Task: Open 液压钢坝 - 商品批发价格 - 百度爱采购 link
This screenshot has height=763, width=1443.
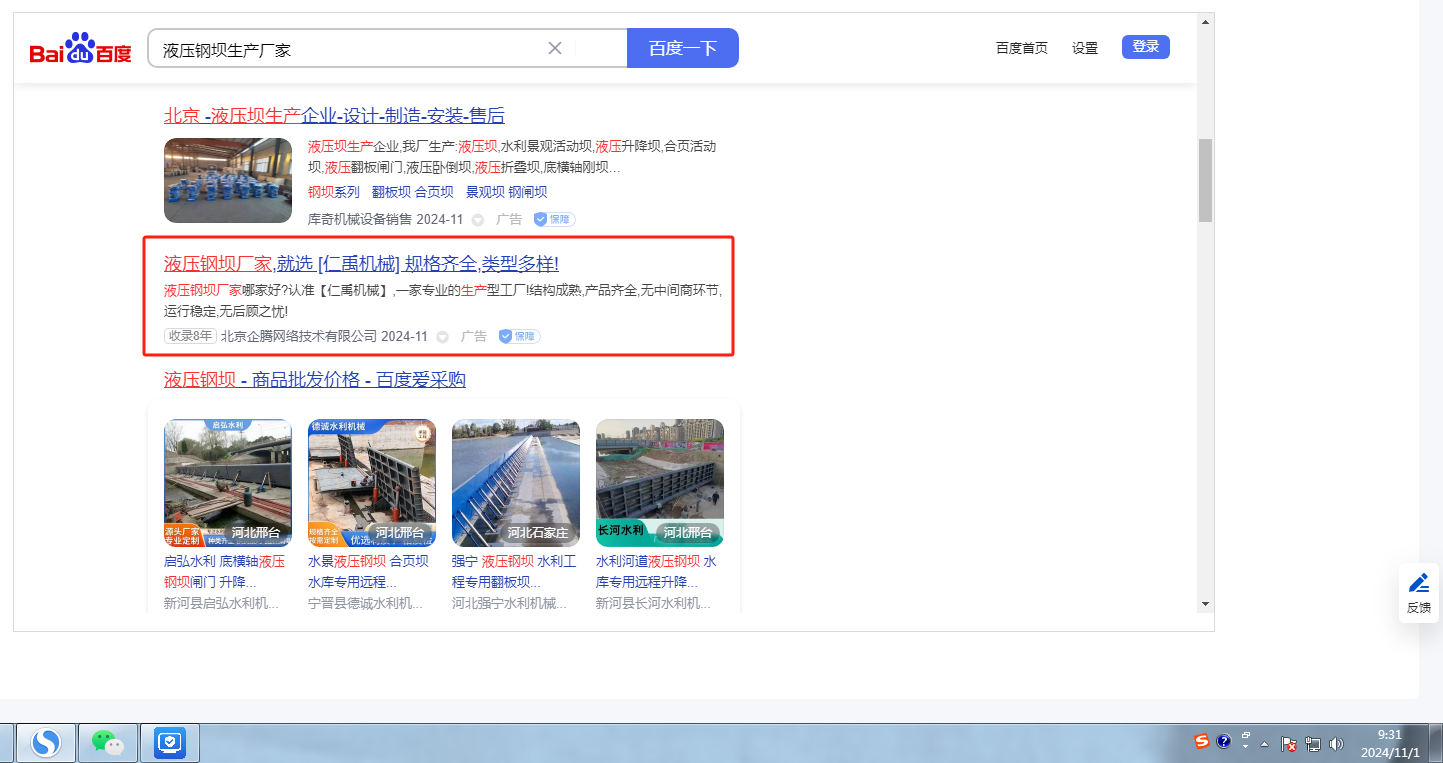Action: (x=315, y=380)
